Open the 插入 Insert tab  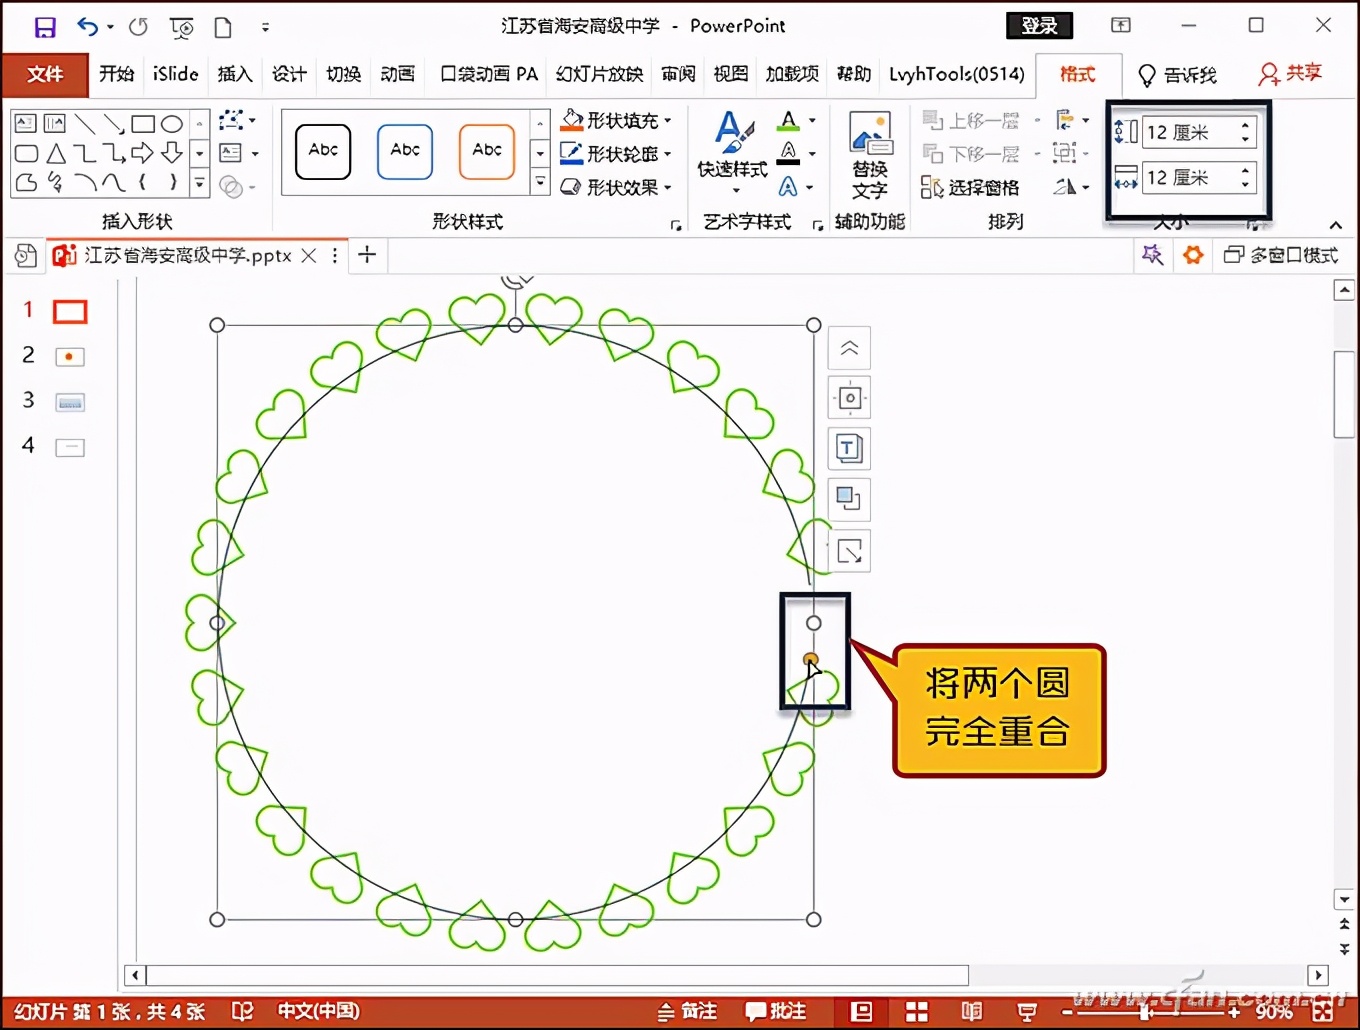coord(235,74)
